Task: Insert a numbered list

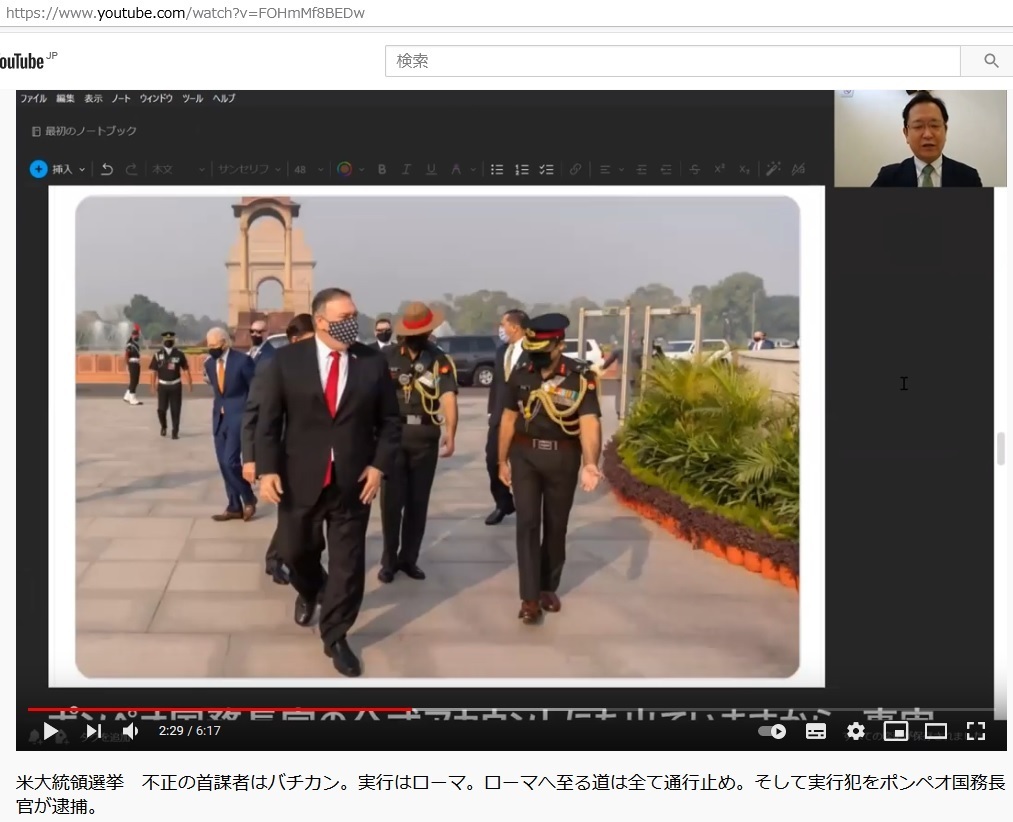Action: (521, 169)
